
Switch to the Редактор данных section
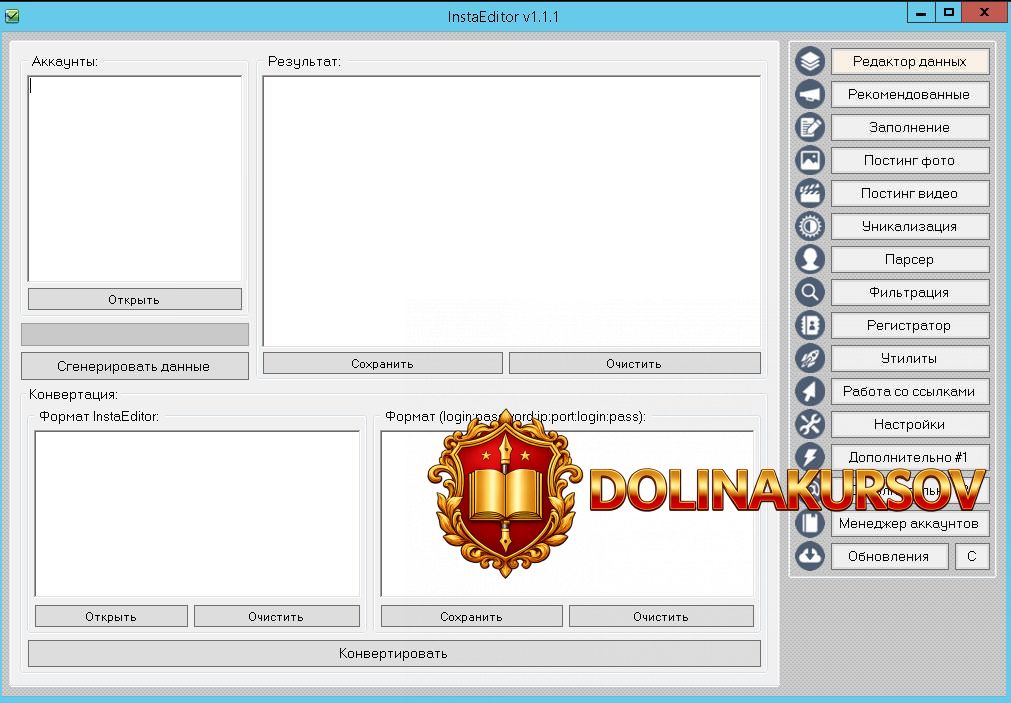pyautogui.click(x=909, y=61)
